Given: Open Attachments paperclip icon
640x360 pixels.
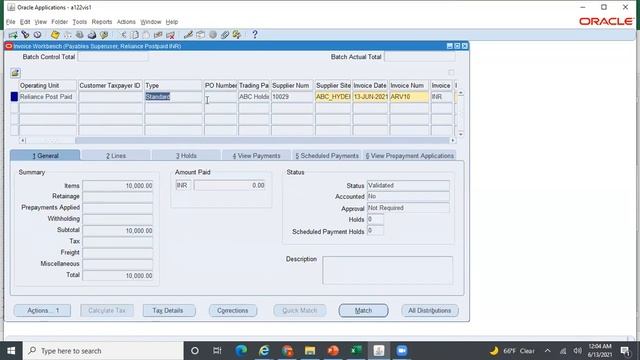Looking at the screenshot, I should 224,35.
